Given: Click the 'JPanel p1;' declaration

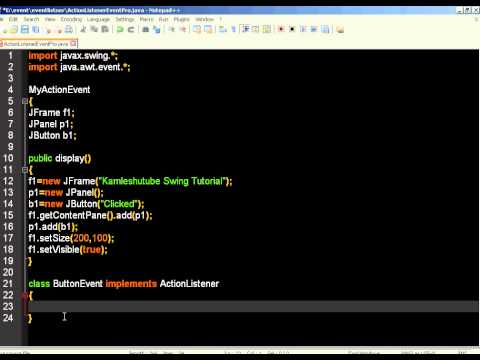Looking at the screenshot, I should coord(51,124).
